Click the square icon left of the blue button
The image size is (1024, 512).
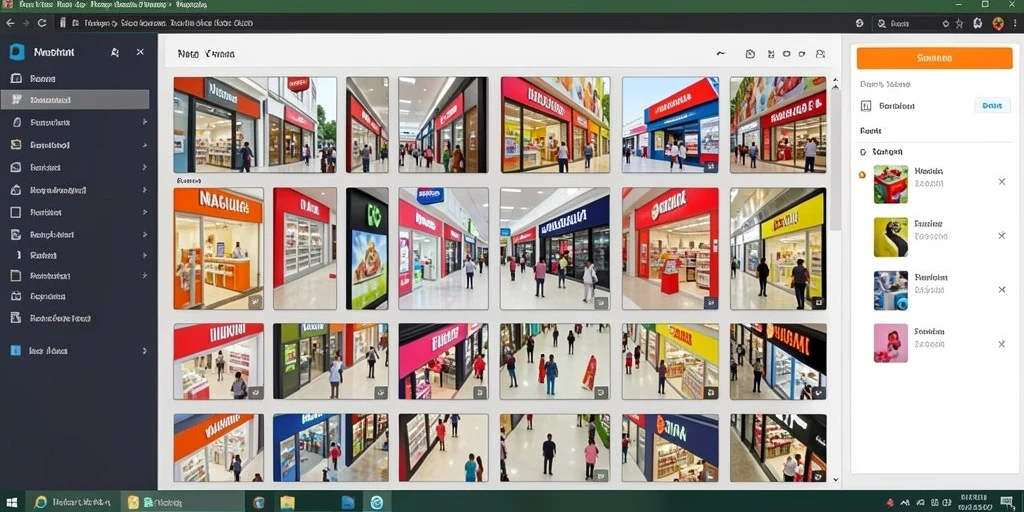867,106
